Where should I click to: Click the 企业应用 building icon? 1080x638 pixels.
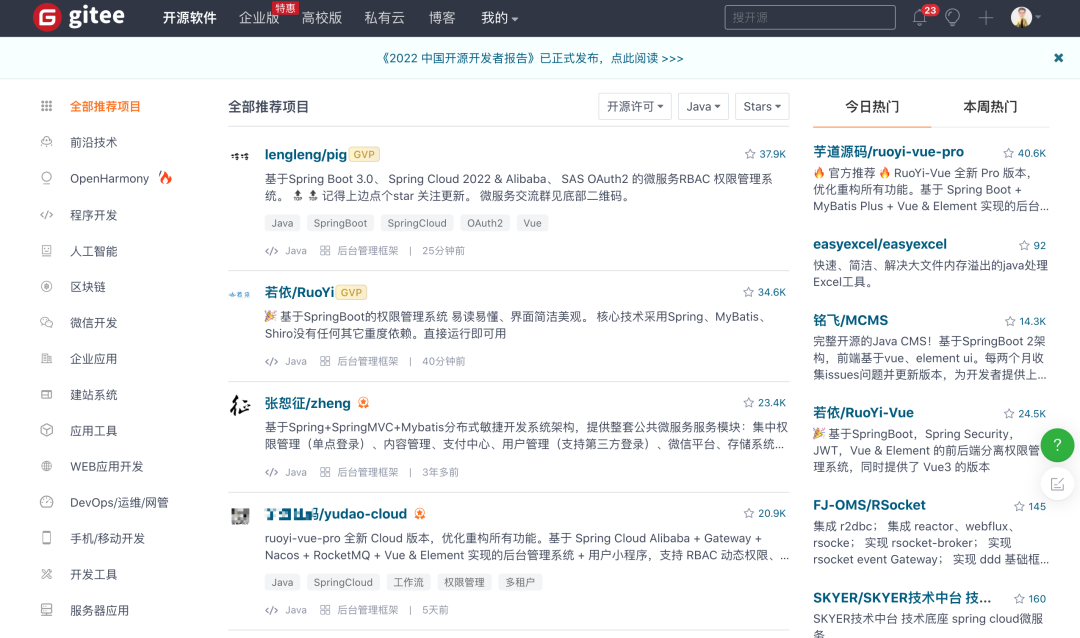46,358
